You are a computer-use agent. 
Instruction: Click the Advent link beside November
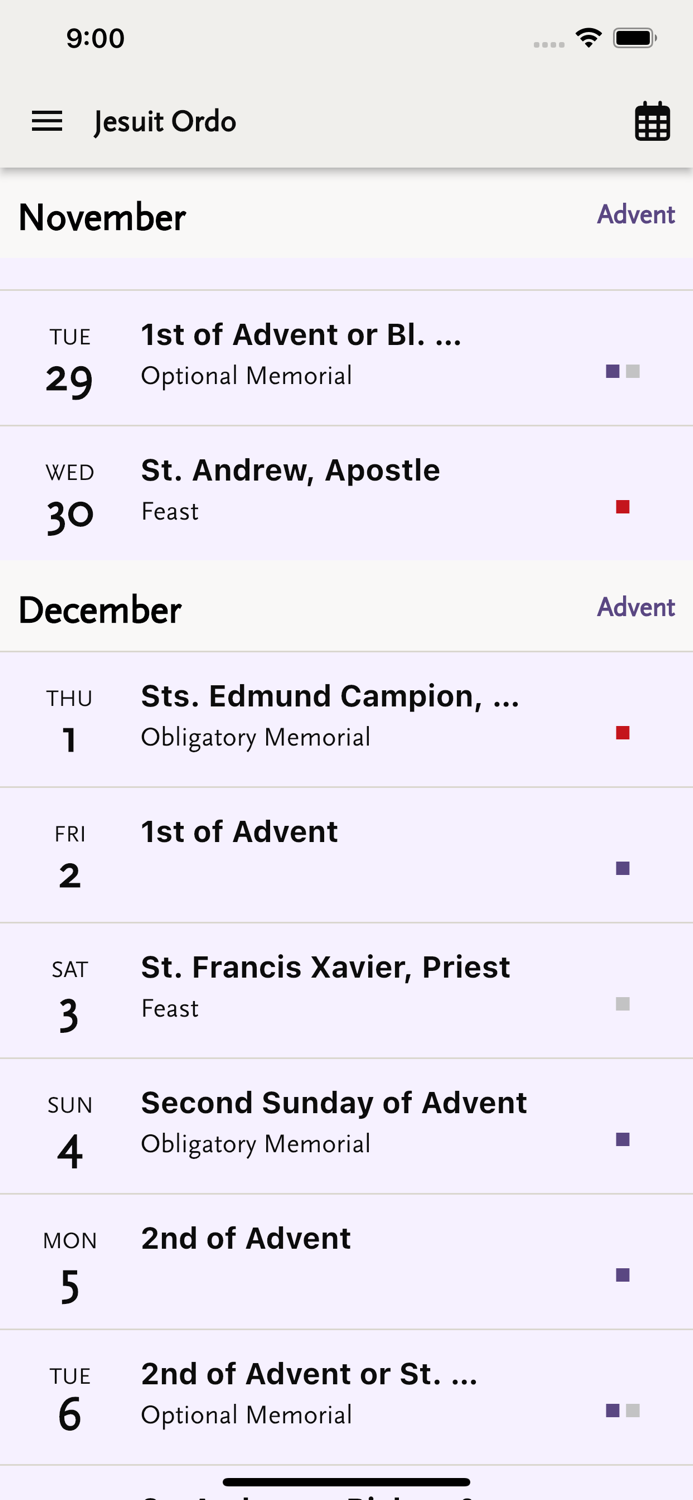[x=636, y=215]
